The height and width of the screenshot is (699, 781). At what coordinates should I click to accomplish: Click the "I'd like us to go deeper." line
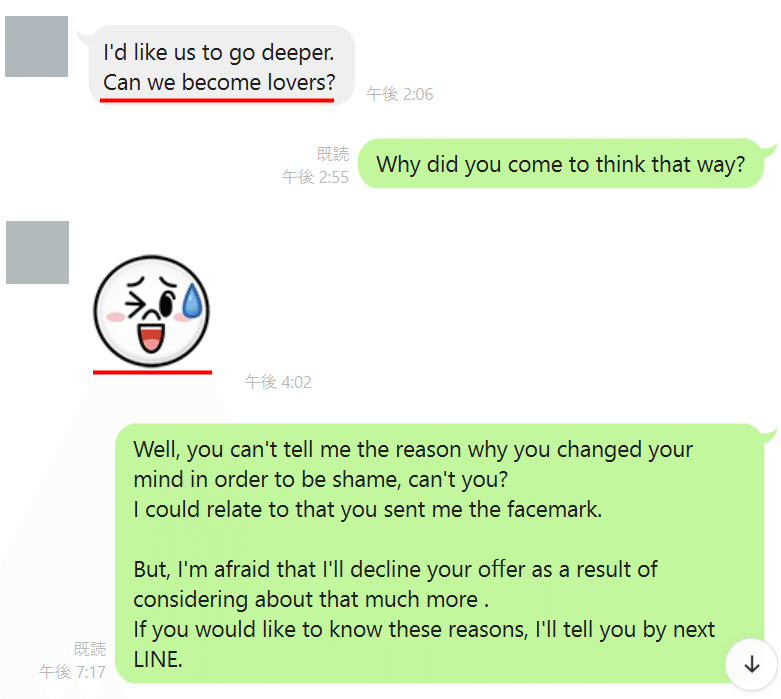click(219, 53)
